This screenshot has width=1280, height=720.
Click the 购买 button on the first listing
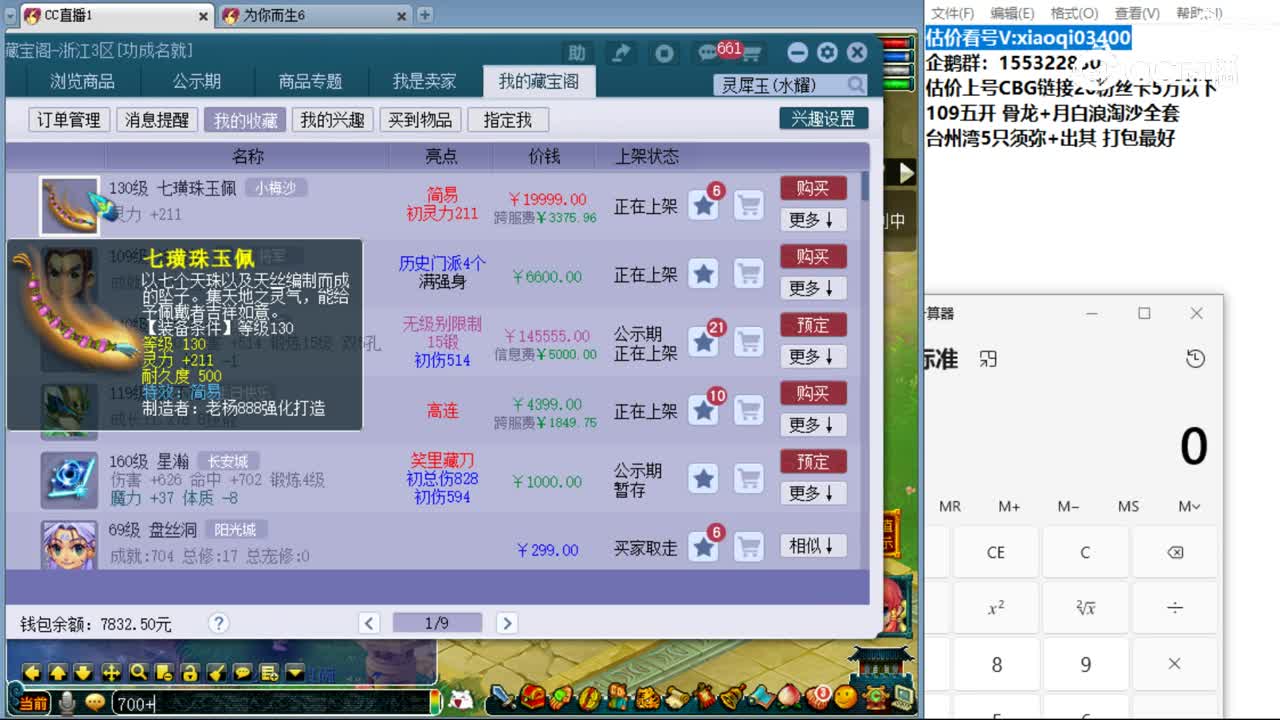(x=812, y=187)
